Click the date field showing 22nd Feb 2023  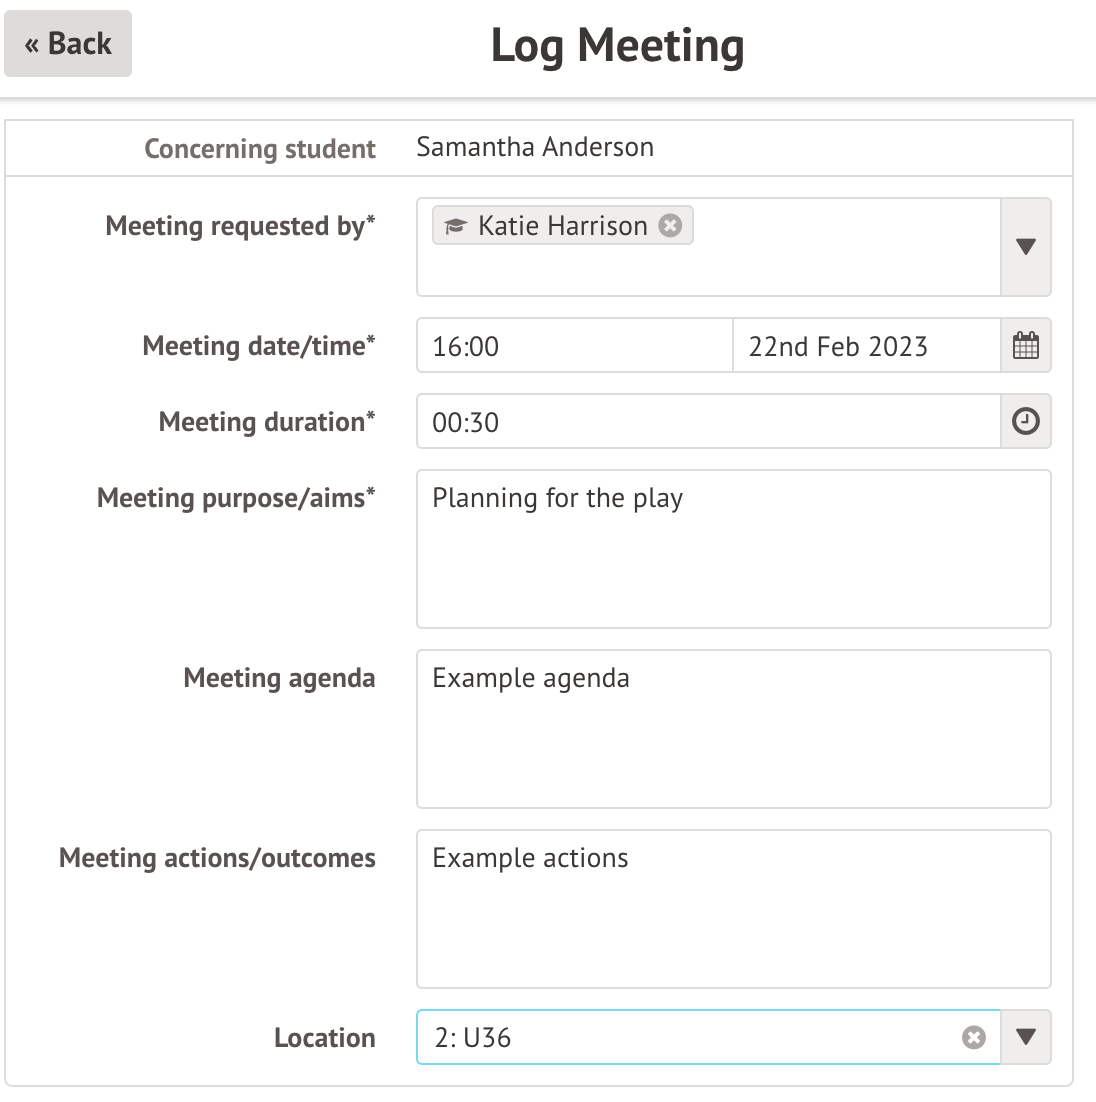866,346
